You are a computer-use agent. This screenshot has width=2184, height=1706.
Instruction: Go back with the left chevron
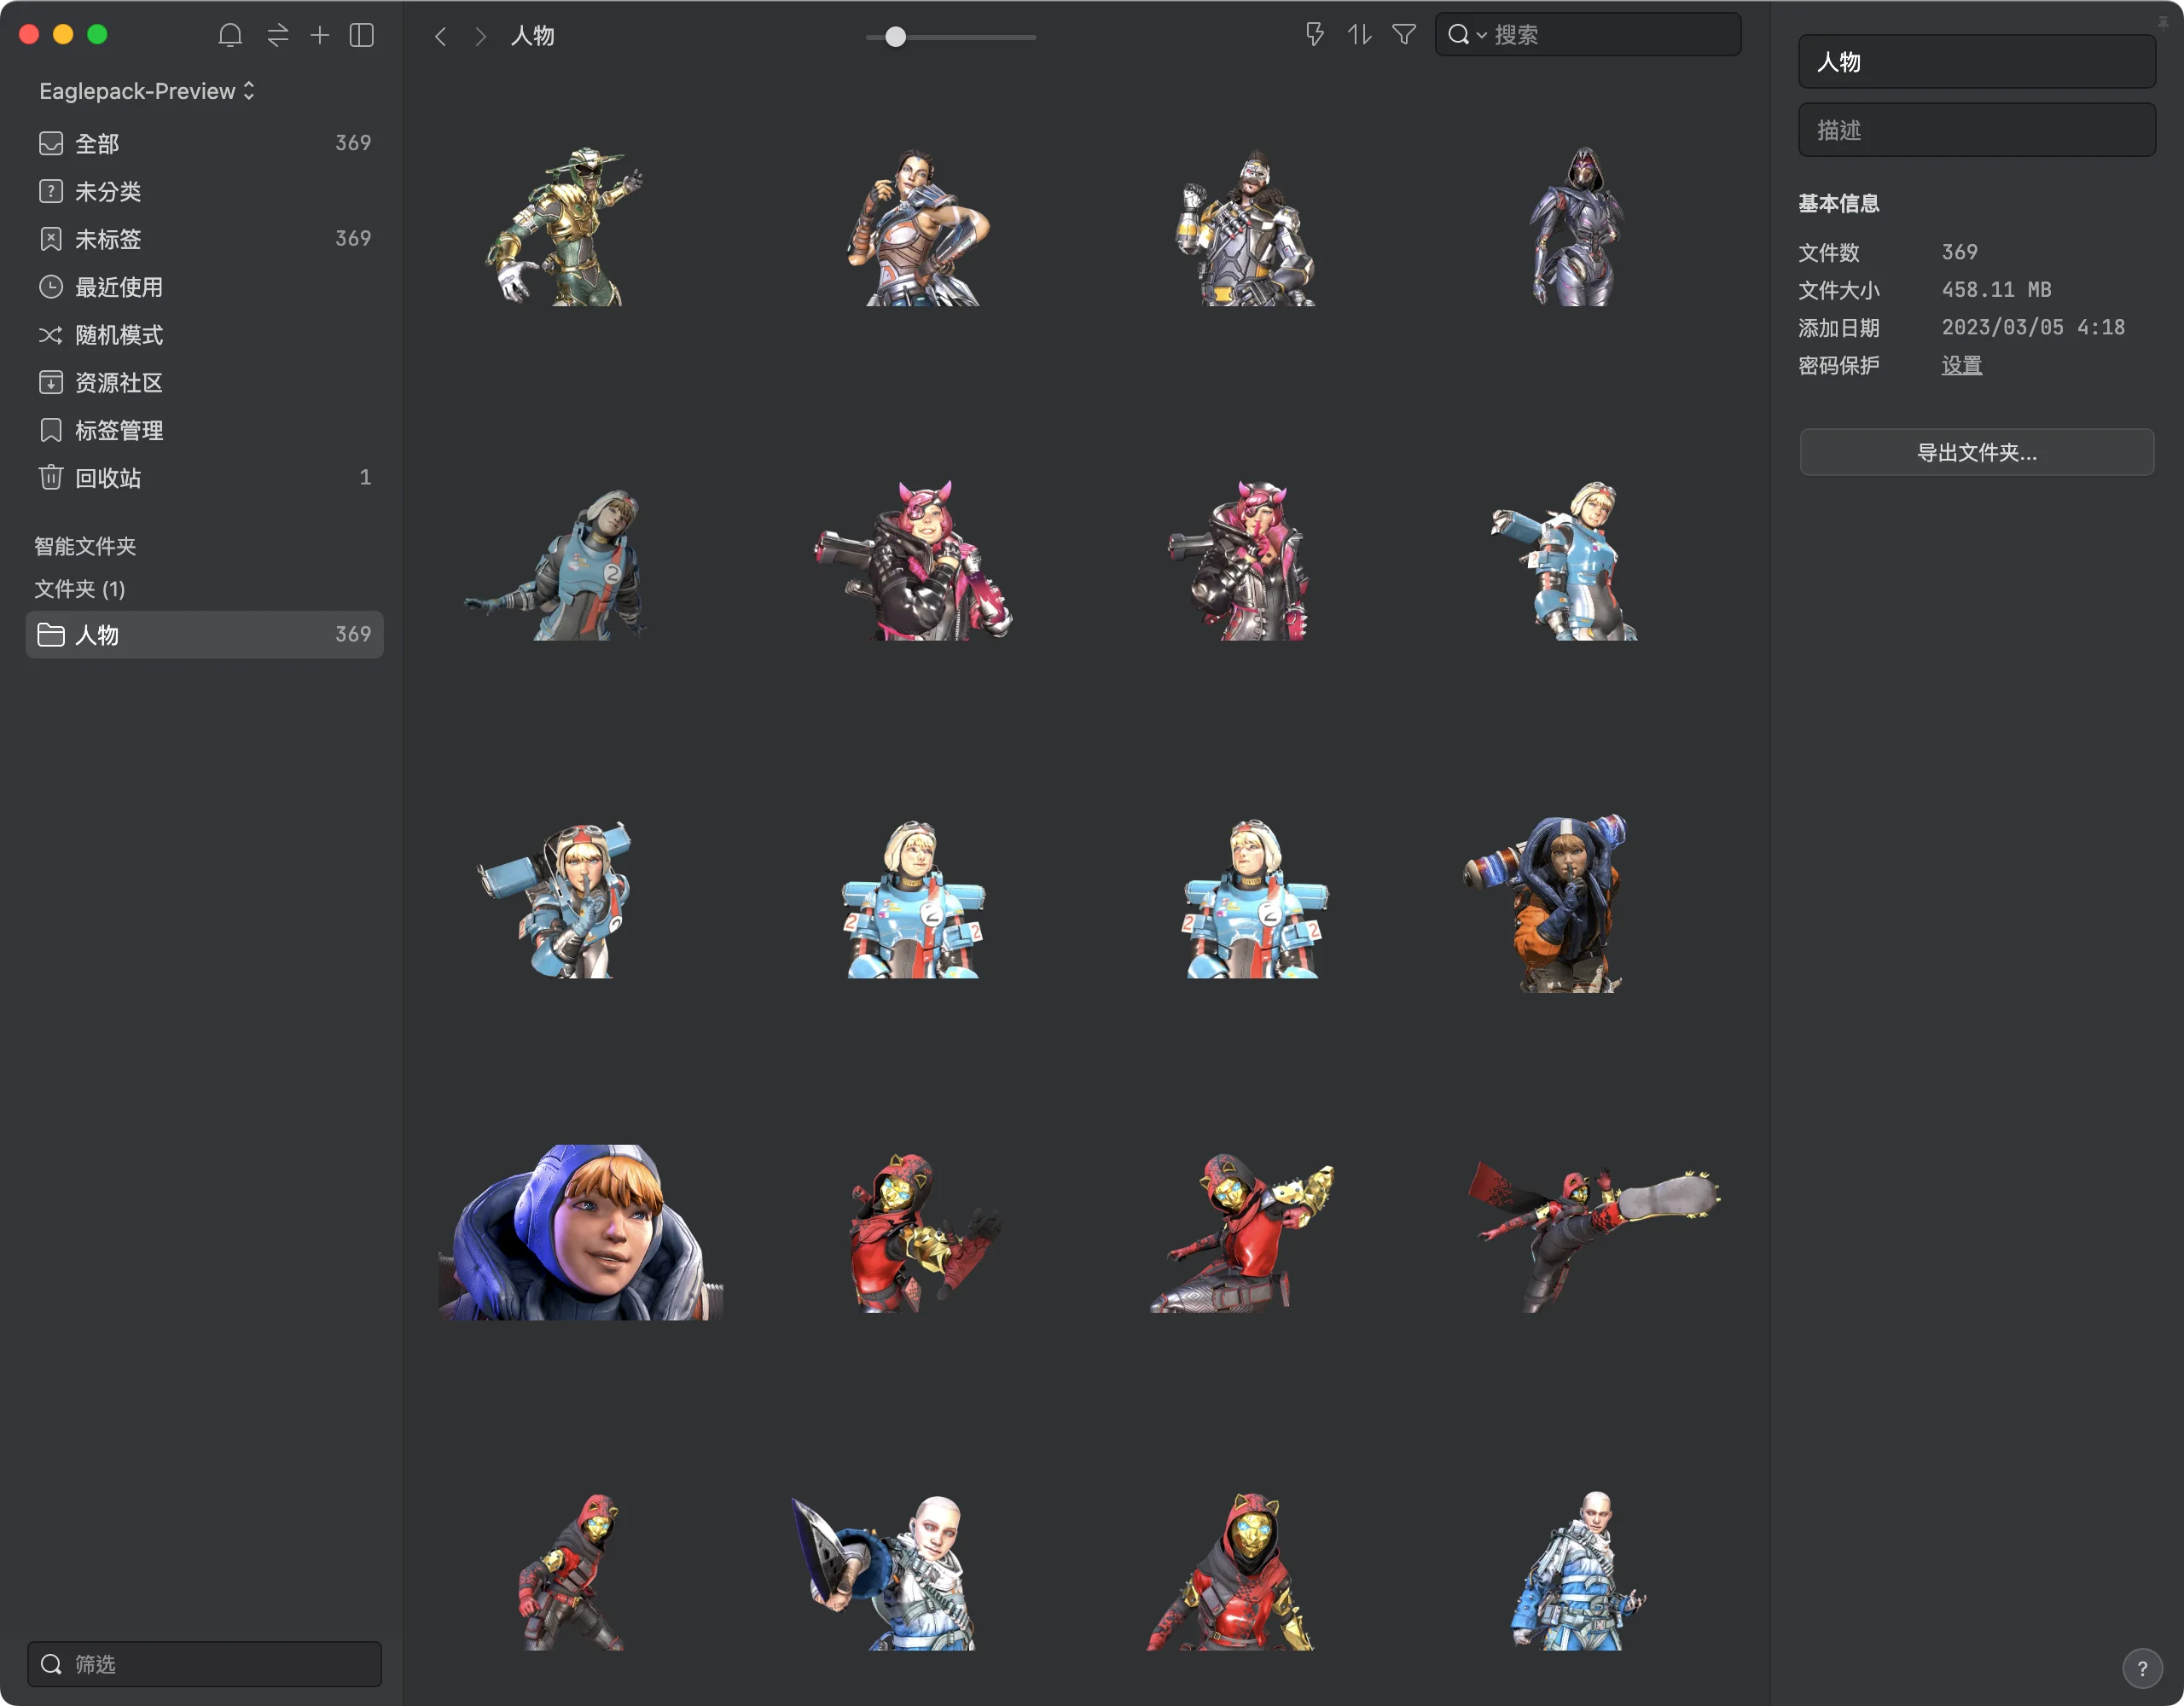(x=441, y=37)
